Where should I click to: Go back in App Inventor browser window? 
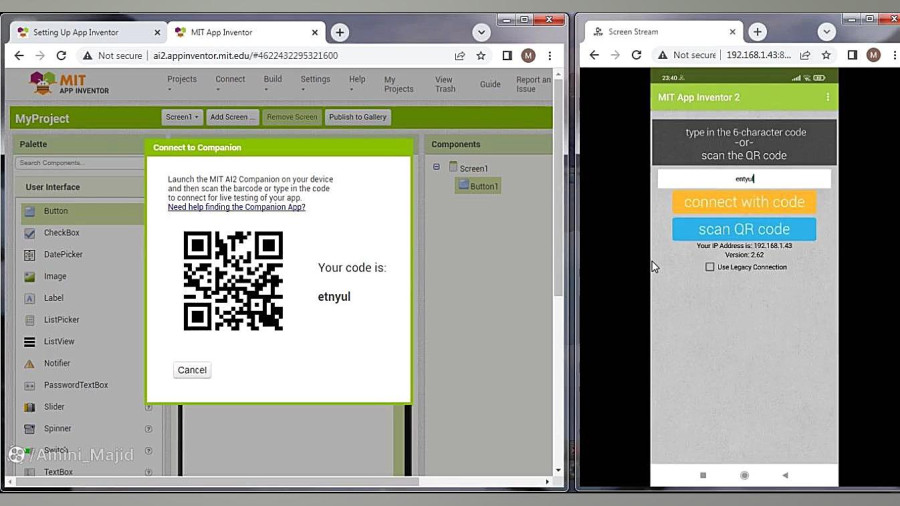pyautogui.click(x=19, y=56)
